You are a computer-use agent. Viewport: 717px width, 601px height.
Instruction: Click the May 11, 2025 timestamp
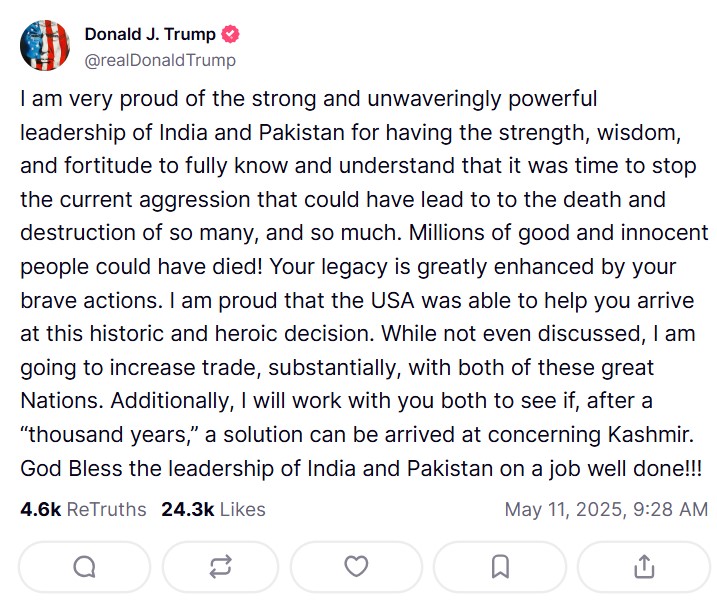[x=606, y=509]
